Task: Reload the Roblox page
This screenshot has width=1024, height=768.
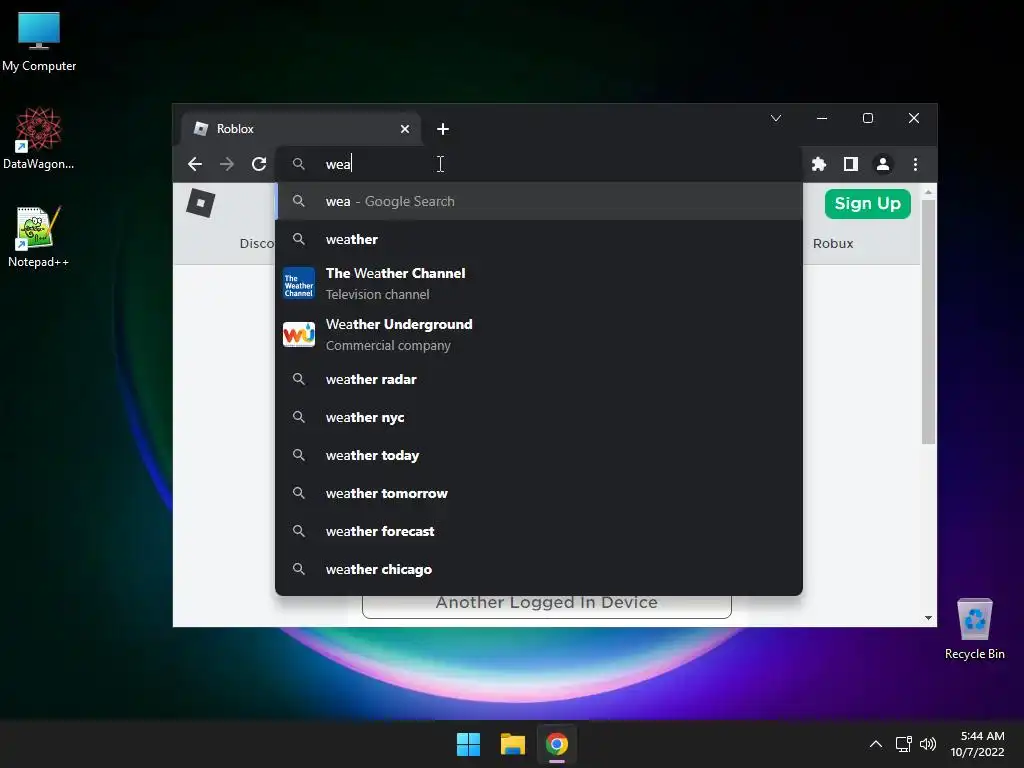Action: coord(259,164)
